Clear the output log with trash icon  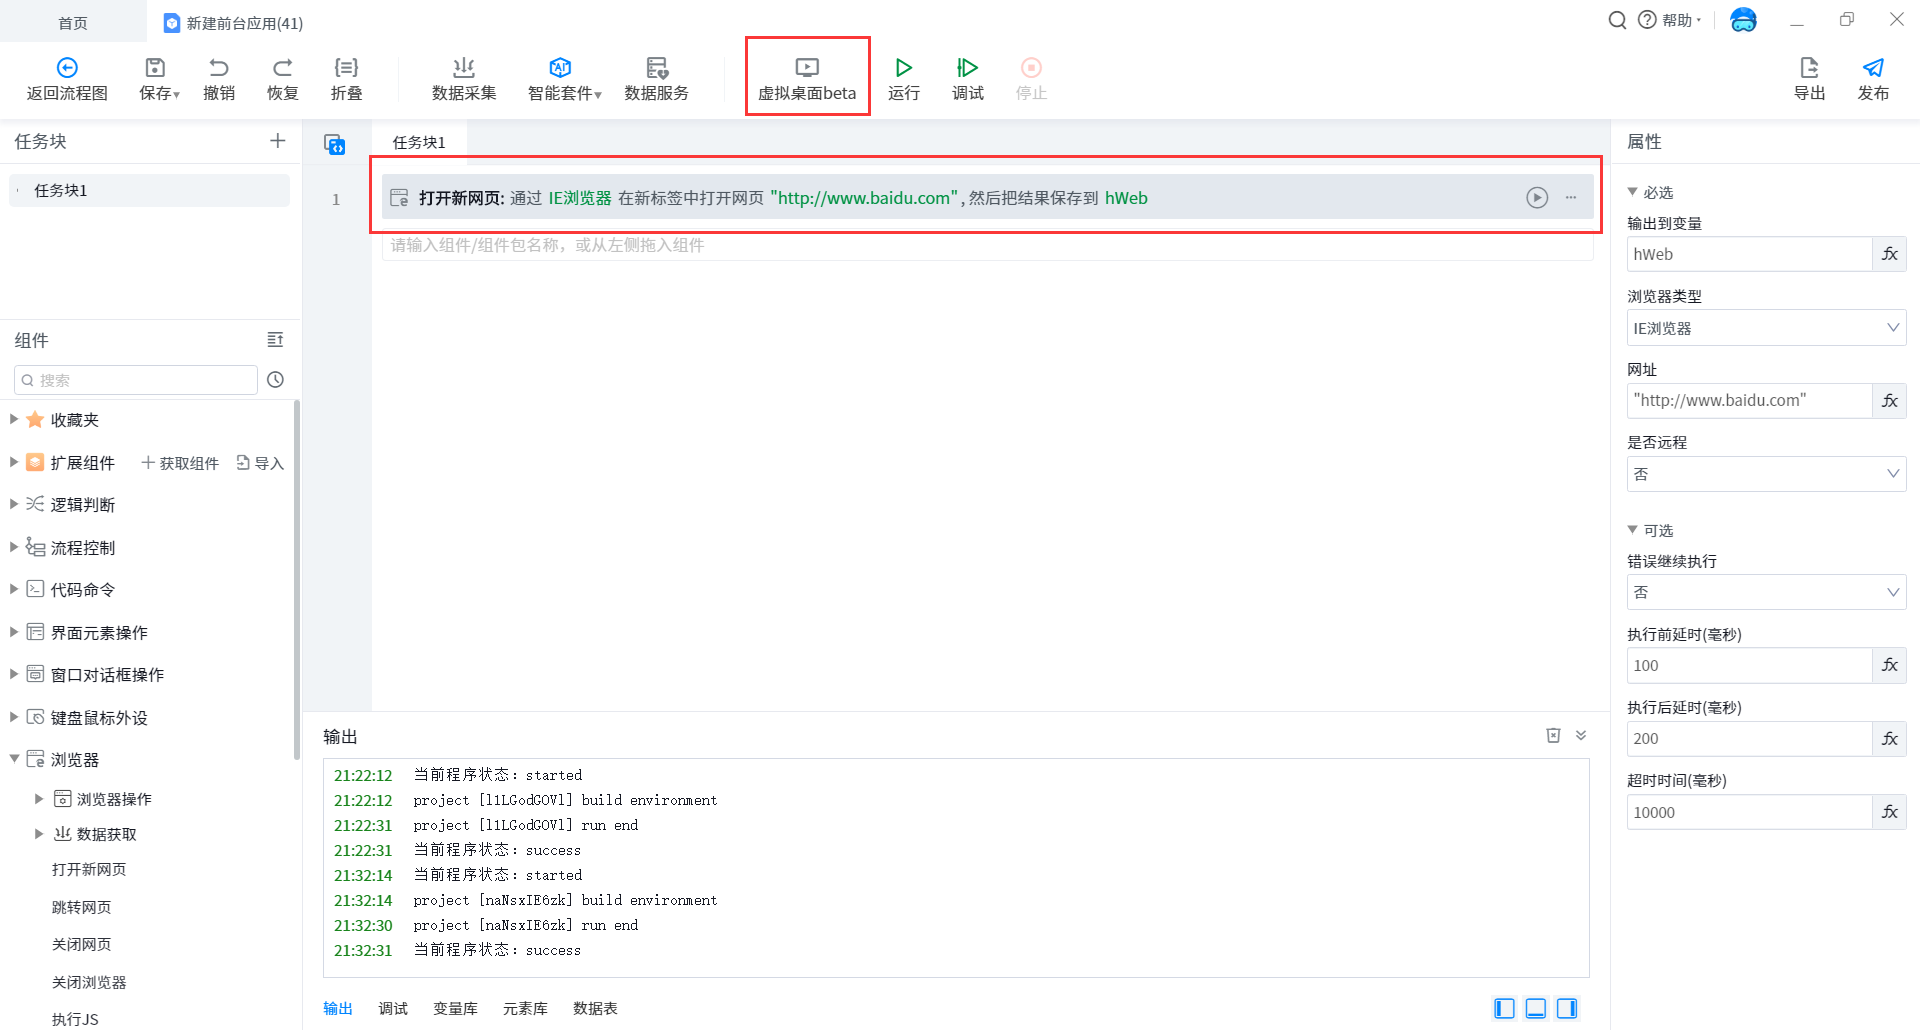(1553, 735)
